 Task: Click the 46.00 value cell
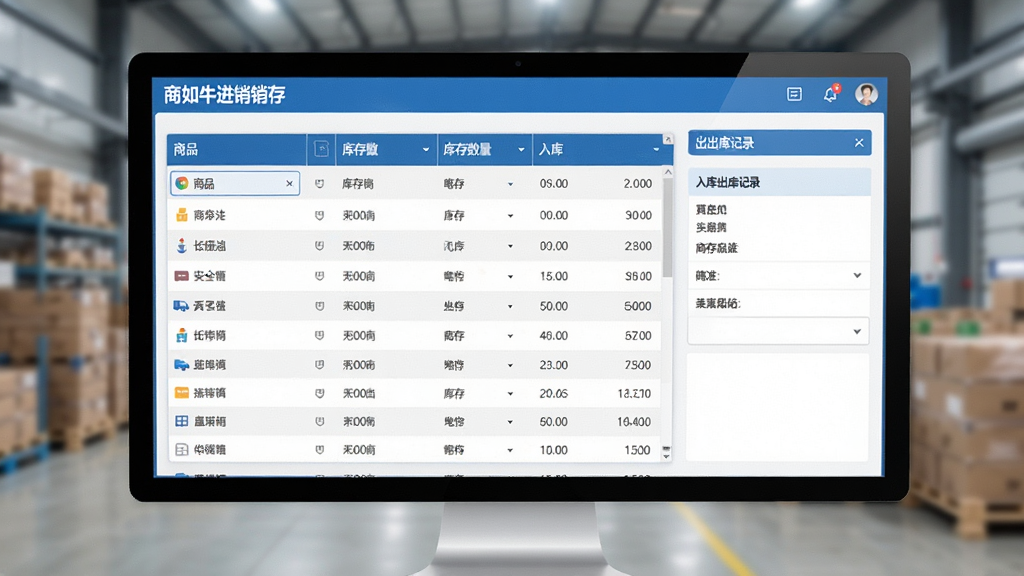[553, 335]
